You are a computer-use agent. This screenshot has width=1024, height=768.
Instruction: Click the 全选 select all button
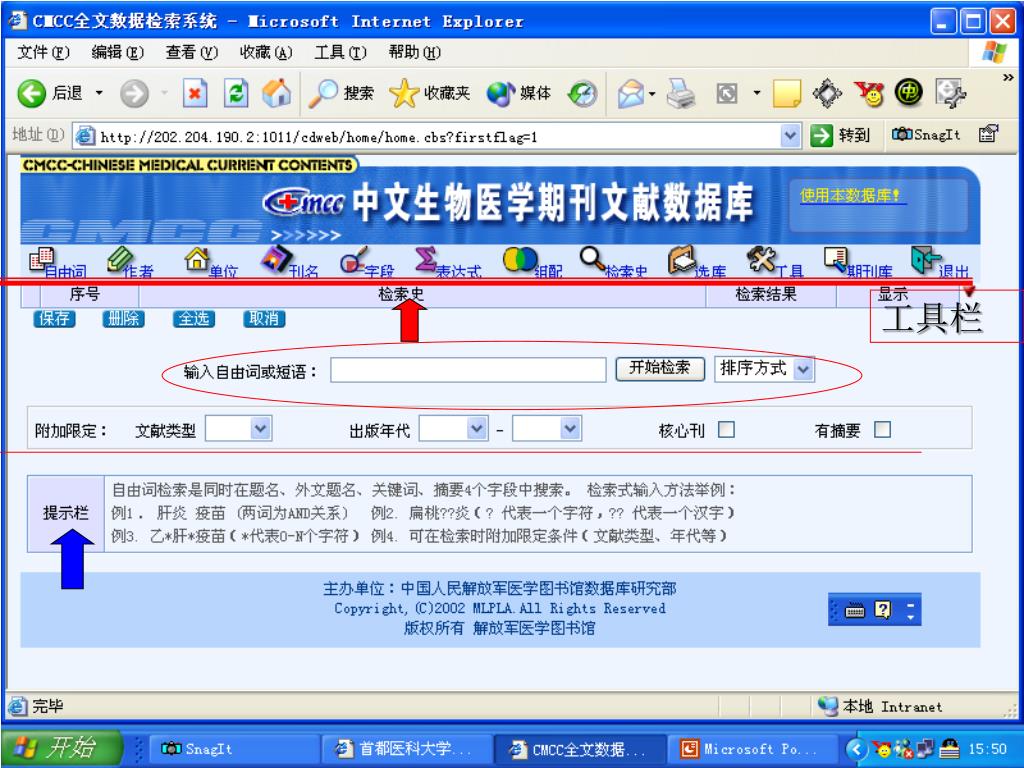[x=194, y=319]
